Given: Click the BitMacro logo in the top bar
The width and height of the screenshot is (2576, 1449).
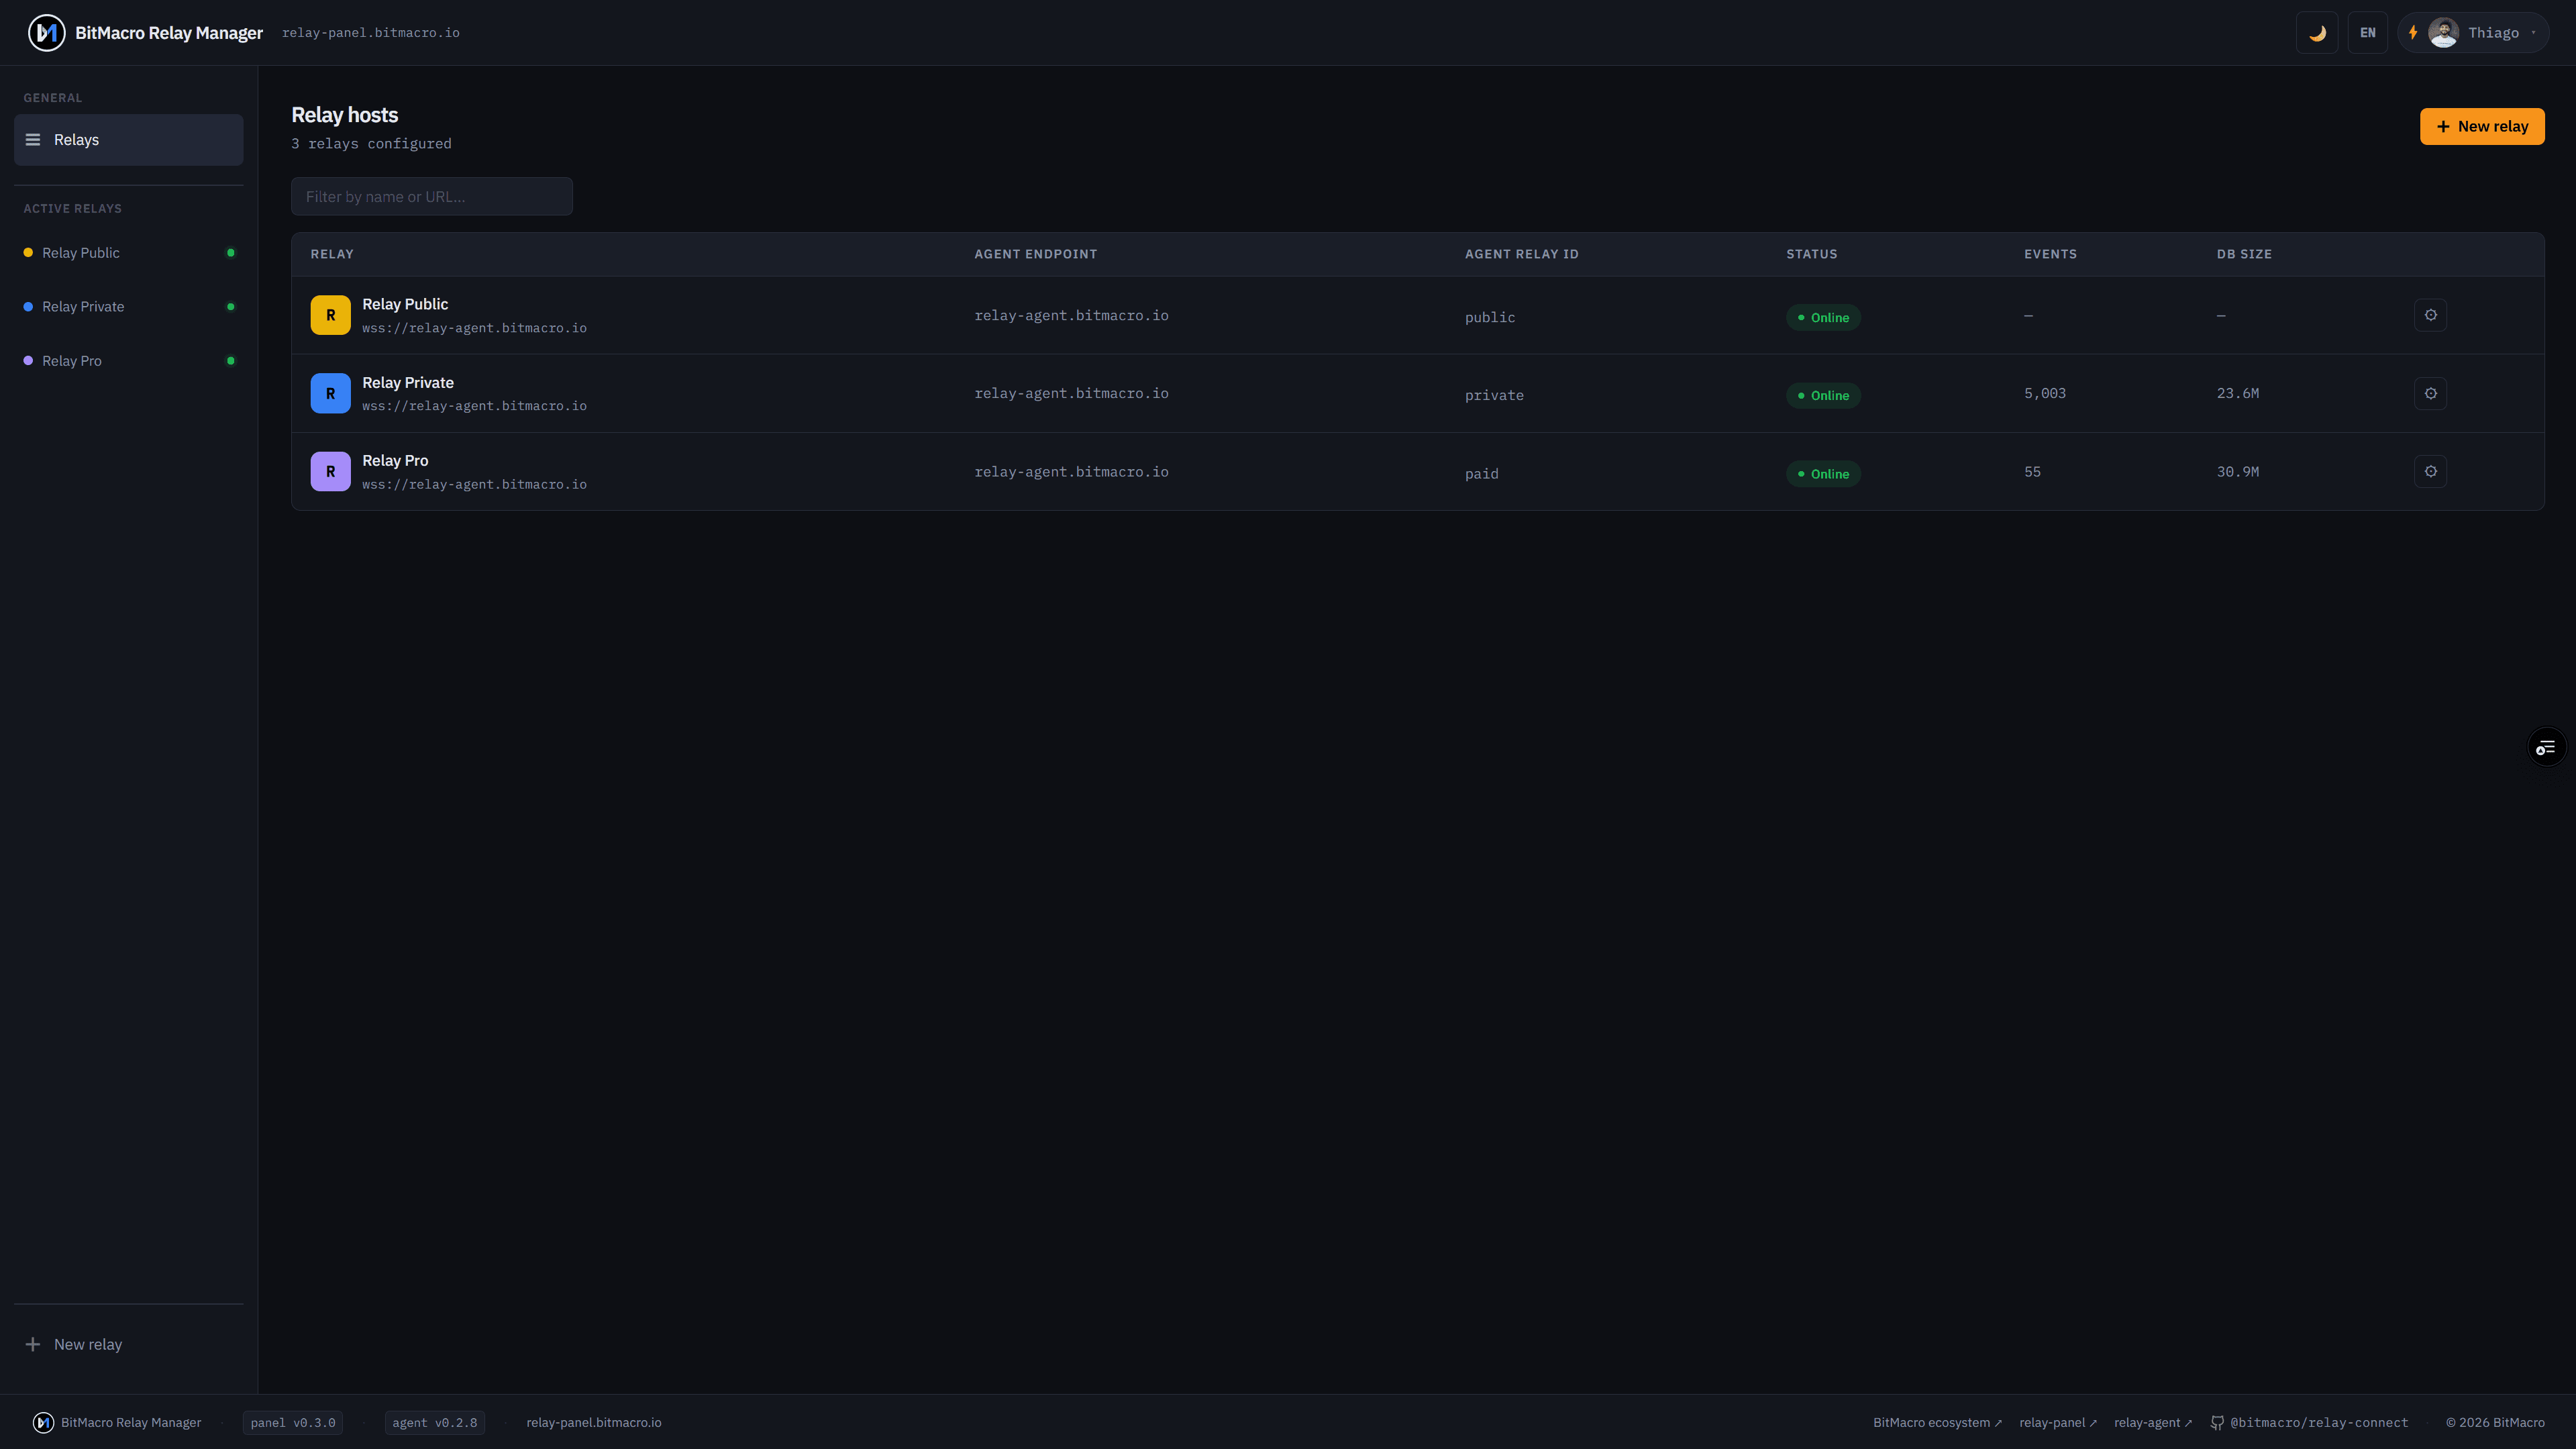Looking at the screenshot, I should click(46, 32).
